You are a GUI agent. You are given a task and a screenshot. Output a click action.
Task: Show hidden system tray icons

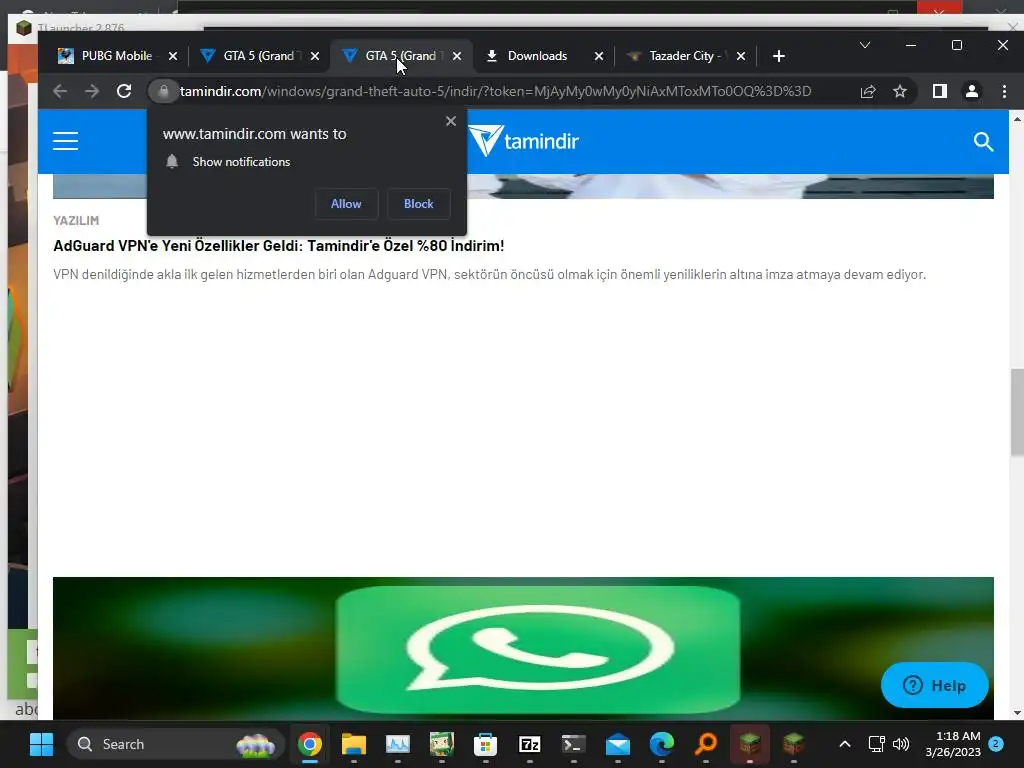844,744
